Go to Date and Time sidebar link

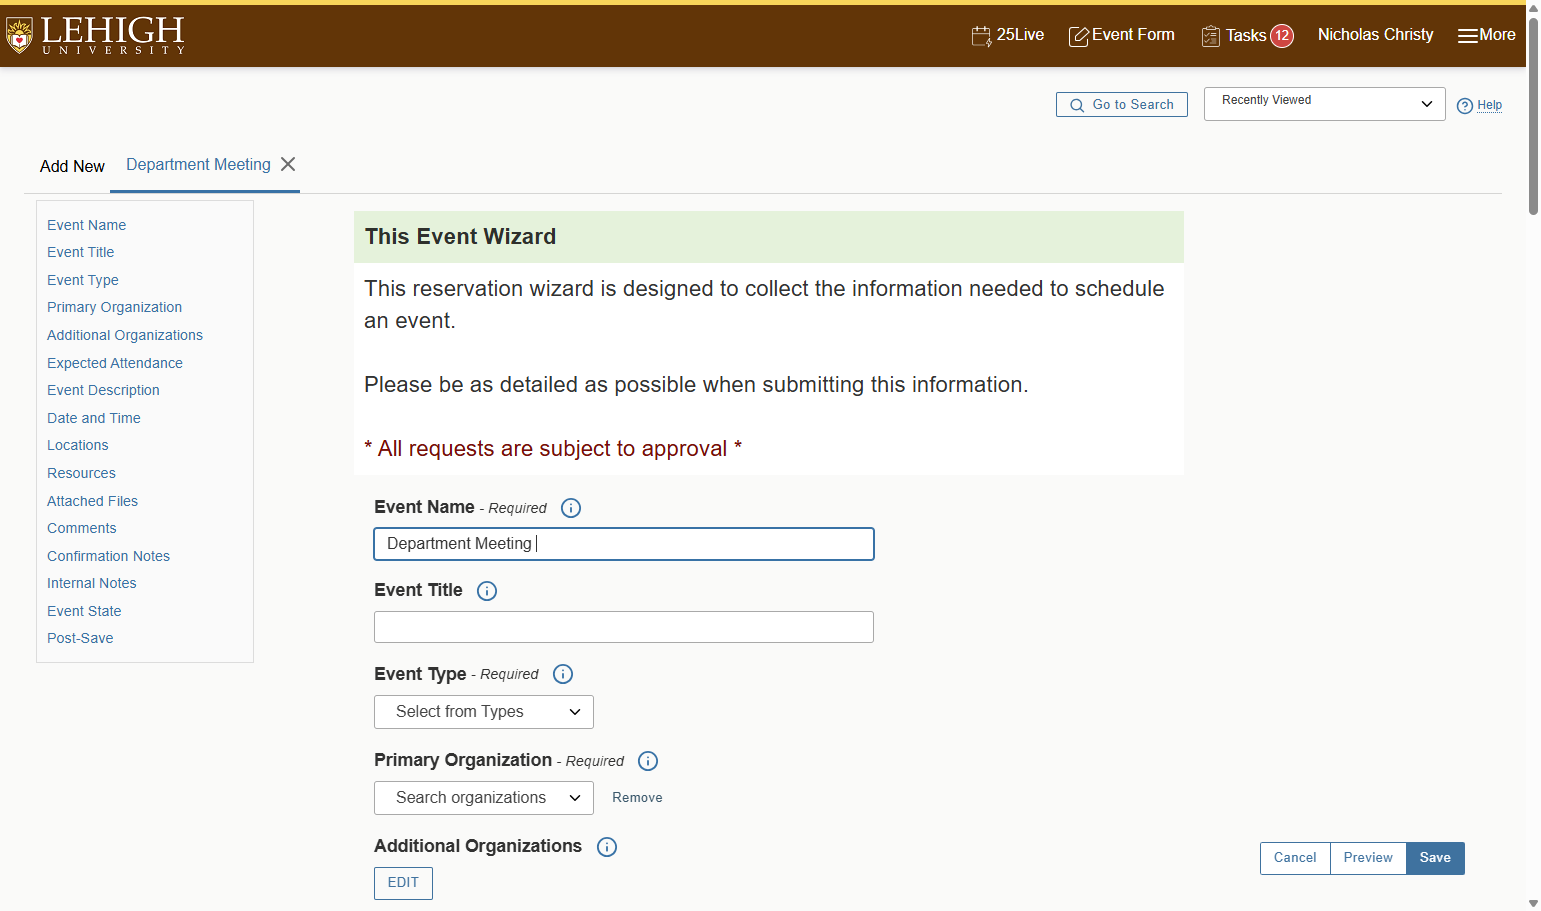[x=94, y=418]
